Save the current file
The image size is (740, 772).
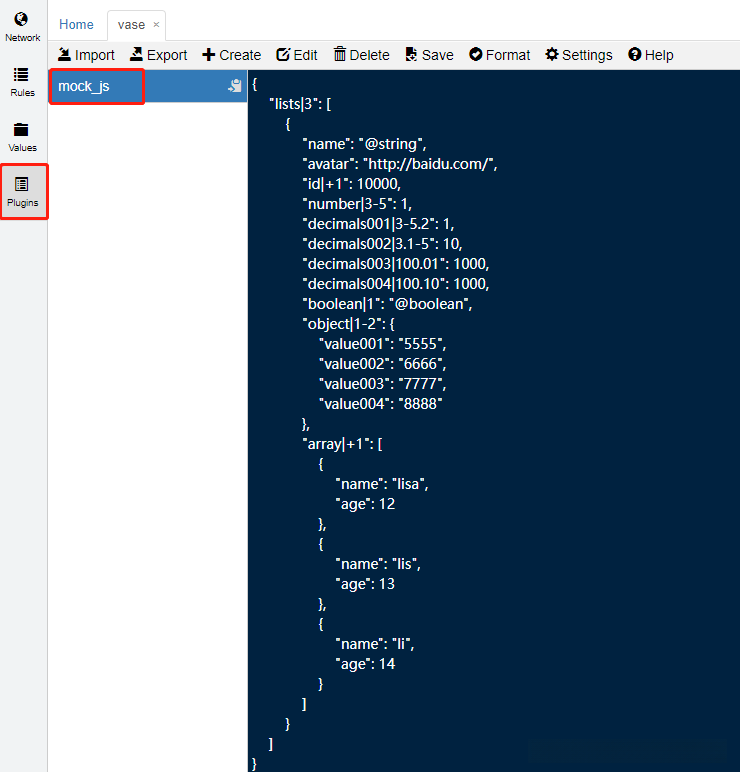[x=429, y=55]
